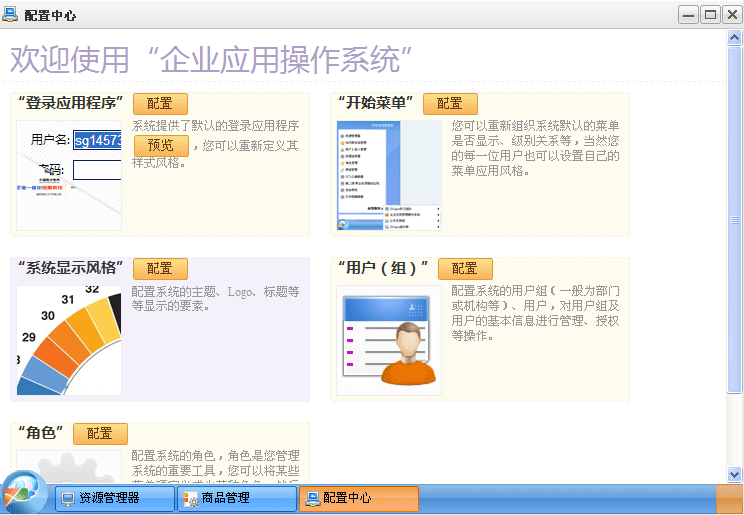The height and width of the screenshot is (515, 744).
Task: Click 配置 button for 登录应用程序
Action: pyautogui.click(x=160, y=104)
